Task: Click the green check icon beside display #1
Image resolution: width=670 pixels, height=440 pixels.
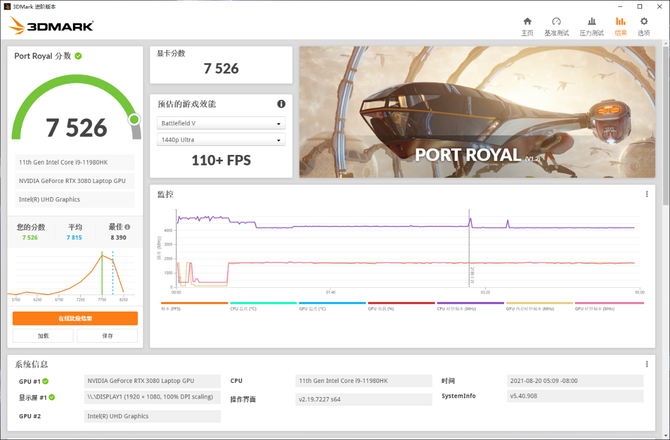Action: coord(52,397)
